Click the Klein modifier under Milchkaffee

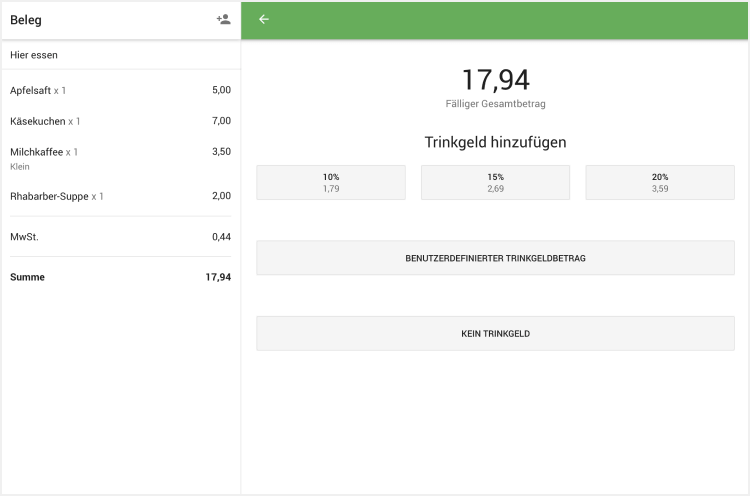pos(20,167)
